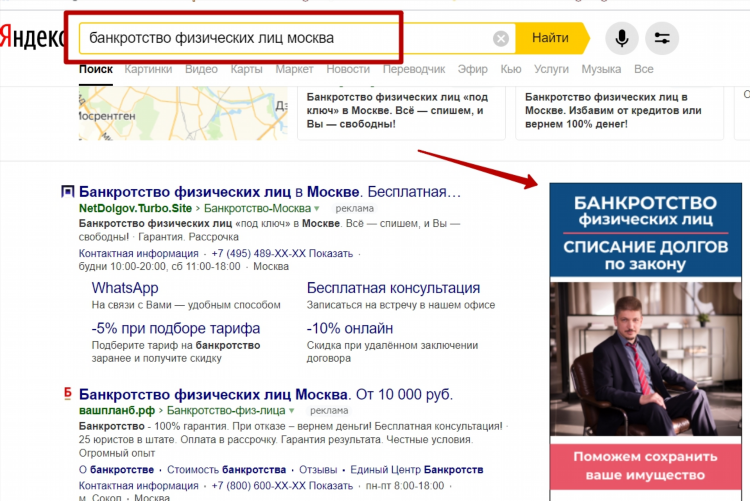
Task: Show phone number +7 (495) 489-XX-XX
Action: click(x=282, y=254)
